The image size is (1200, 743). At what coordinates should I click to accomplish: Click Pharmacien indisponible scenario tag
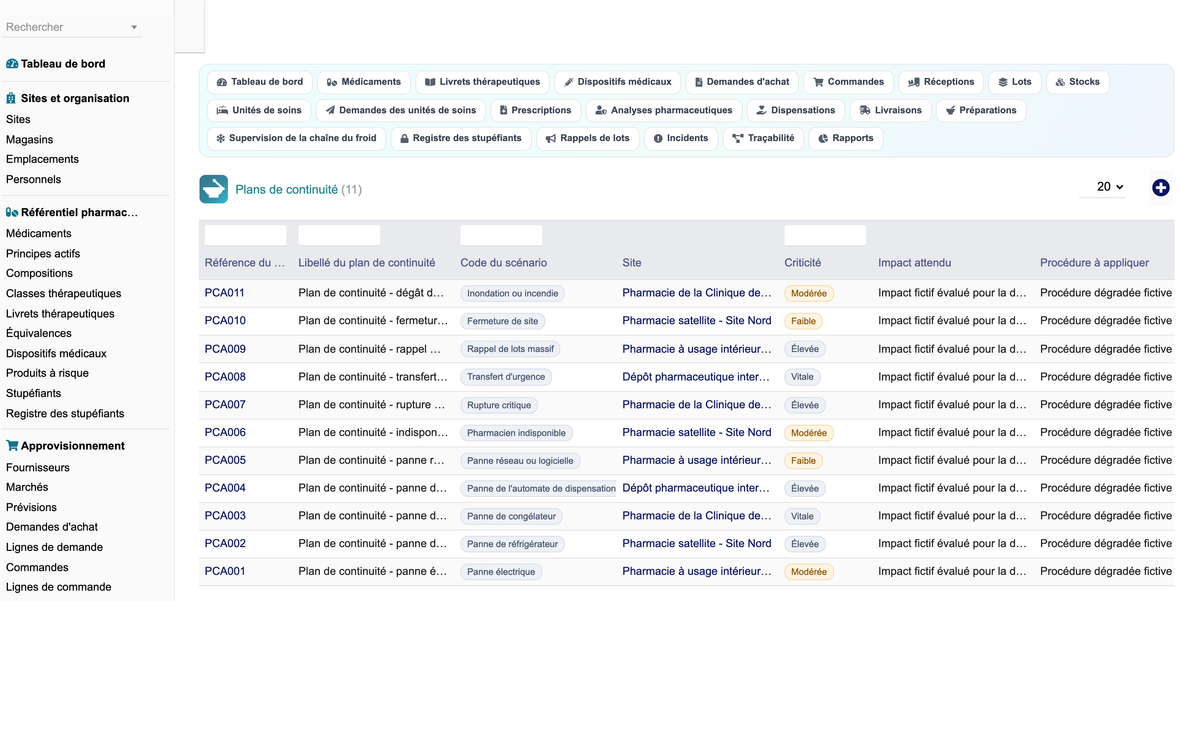click(x=517, y=433)
